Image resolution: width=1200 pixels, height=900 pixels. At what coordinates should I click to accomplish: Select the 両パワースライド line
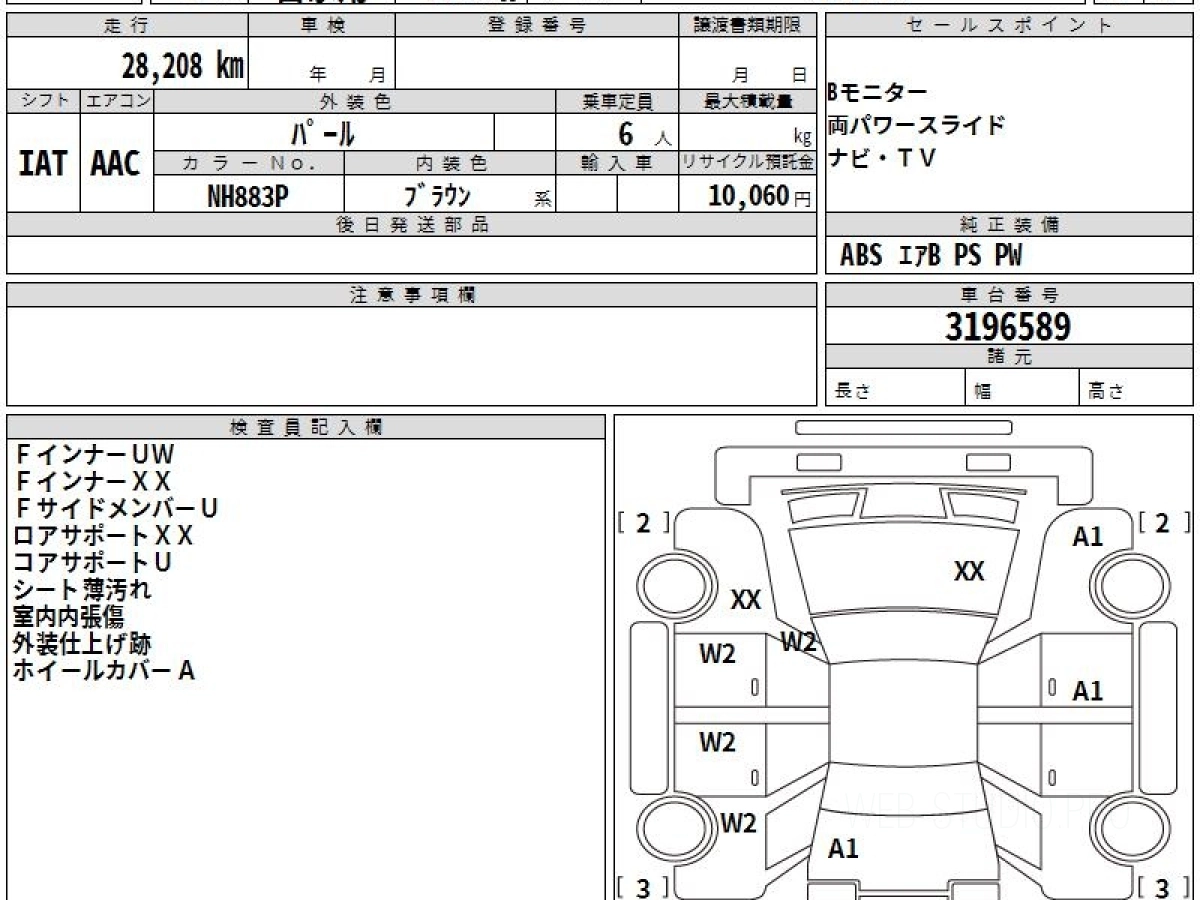tap(916, 125)
